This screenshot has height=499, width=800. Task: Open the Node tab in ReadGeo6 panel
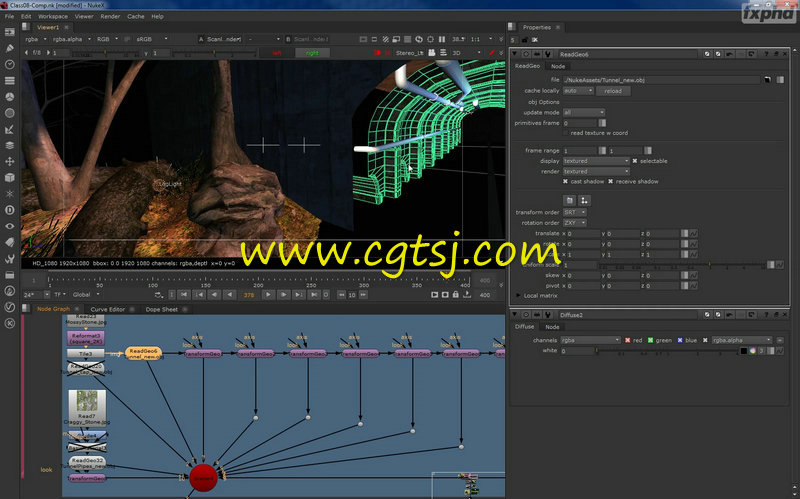coord(558,66)
